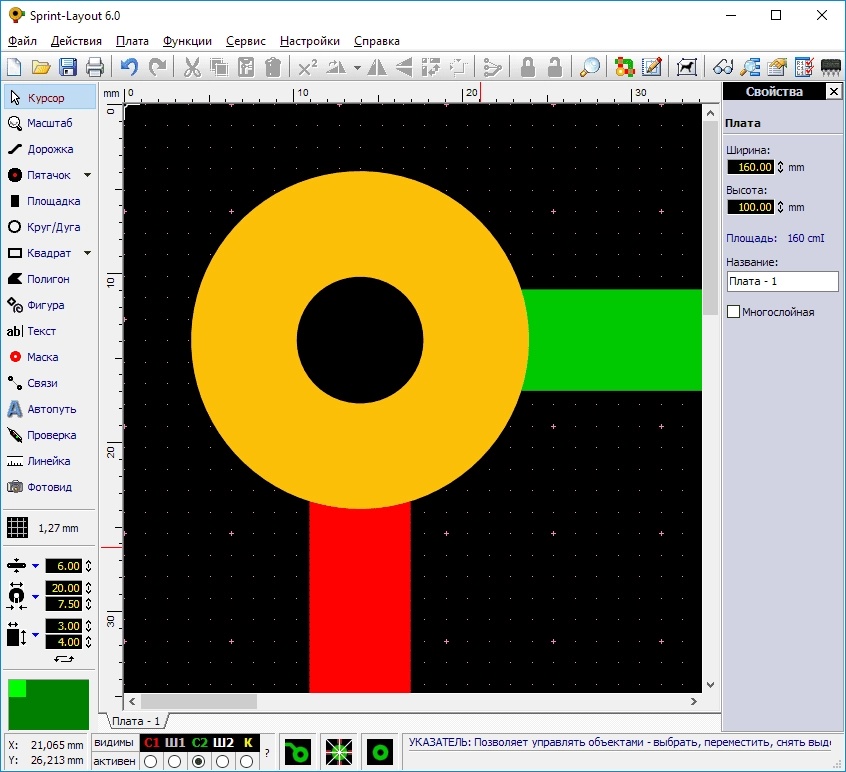Select the Полигон tool
Image resolution: width=846 pixels, height=772 pixels.
50,279
